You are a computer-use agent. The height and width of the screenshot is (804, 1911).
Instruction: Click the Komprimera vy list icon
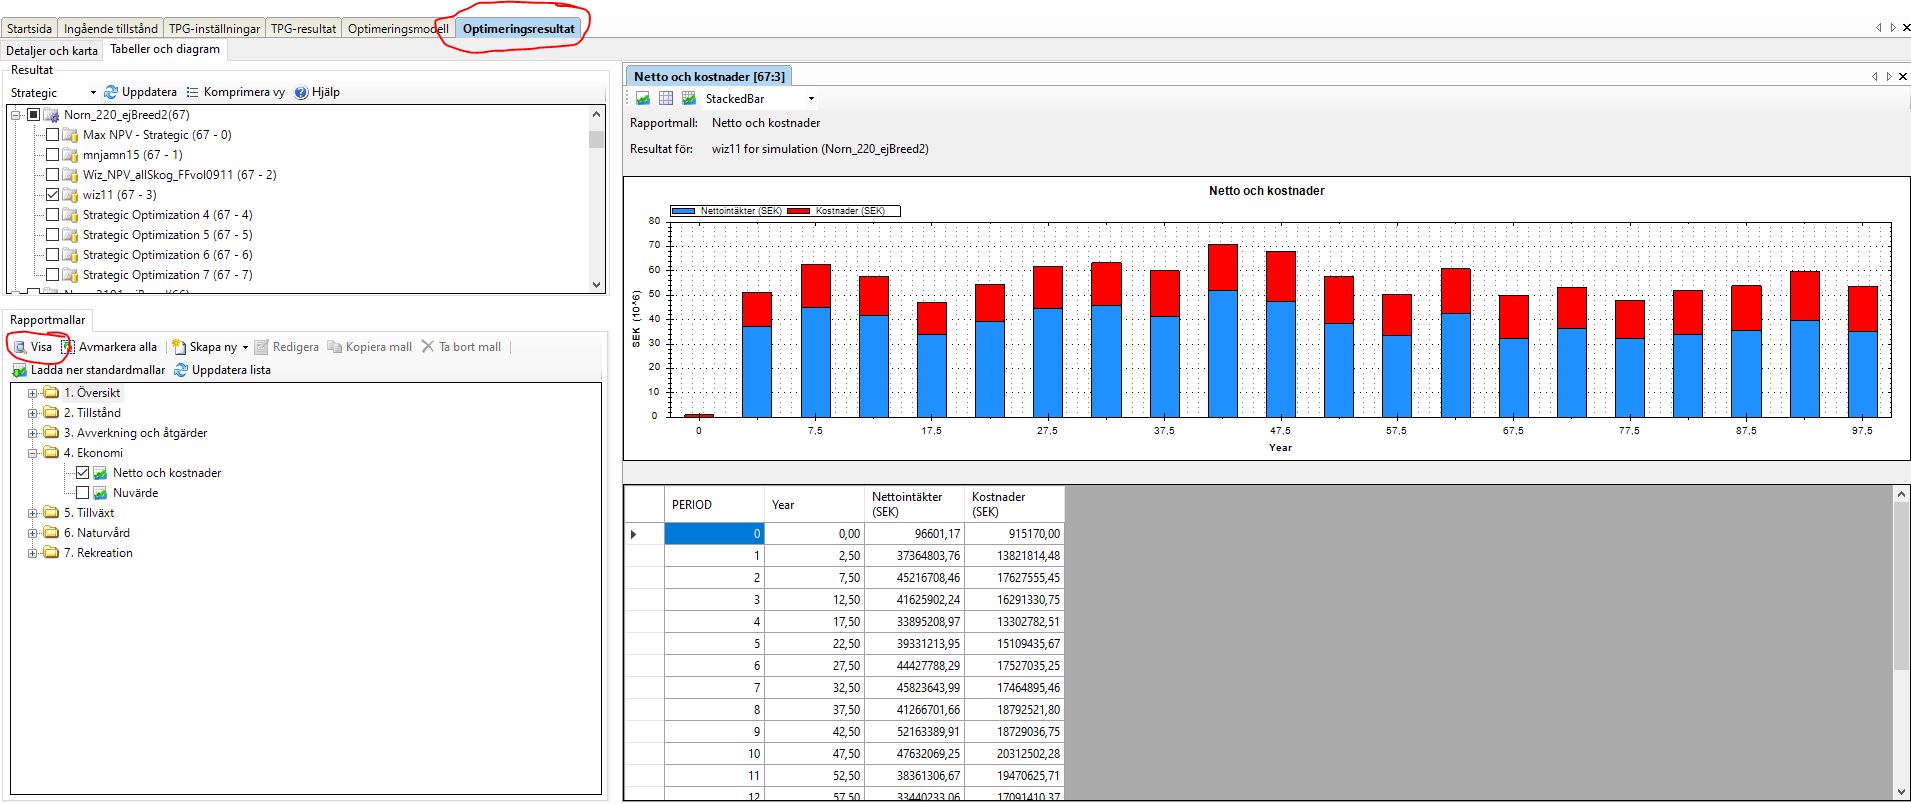coord(193,92)
